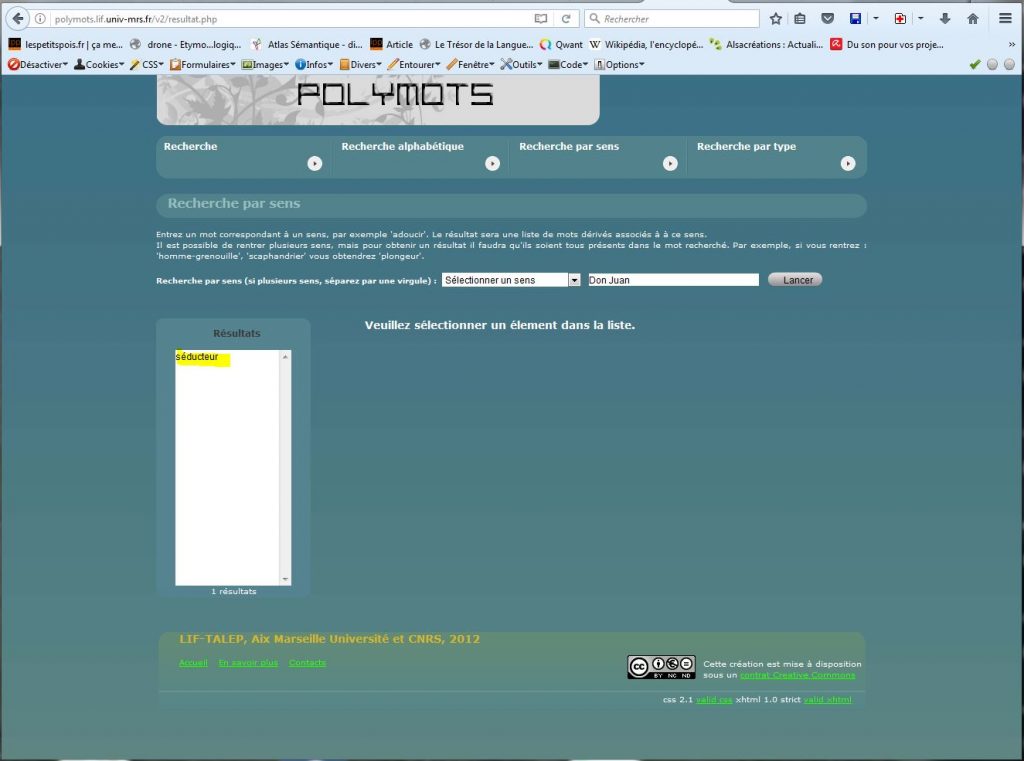Toggle reader view icon in address bar
This screenshot has width=1024, height=761.
tap(541, 19)
